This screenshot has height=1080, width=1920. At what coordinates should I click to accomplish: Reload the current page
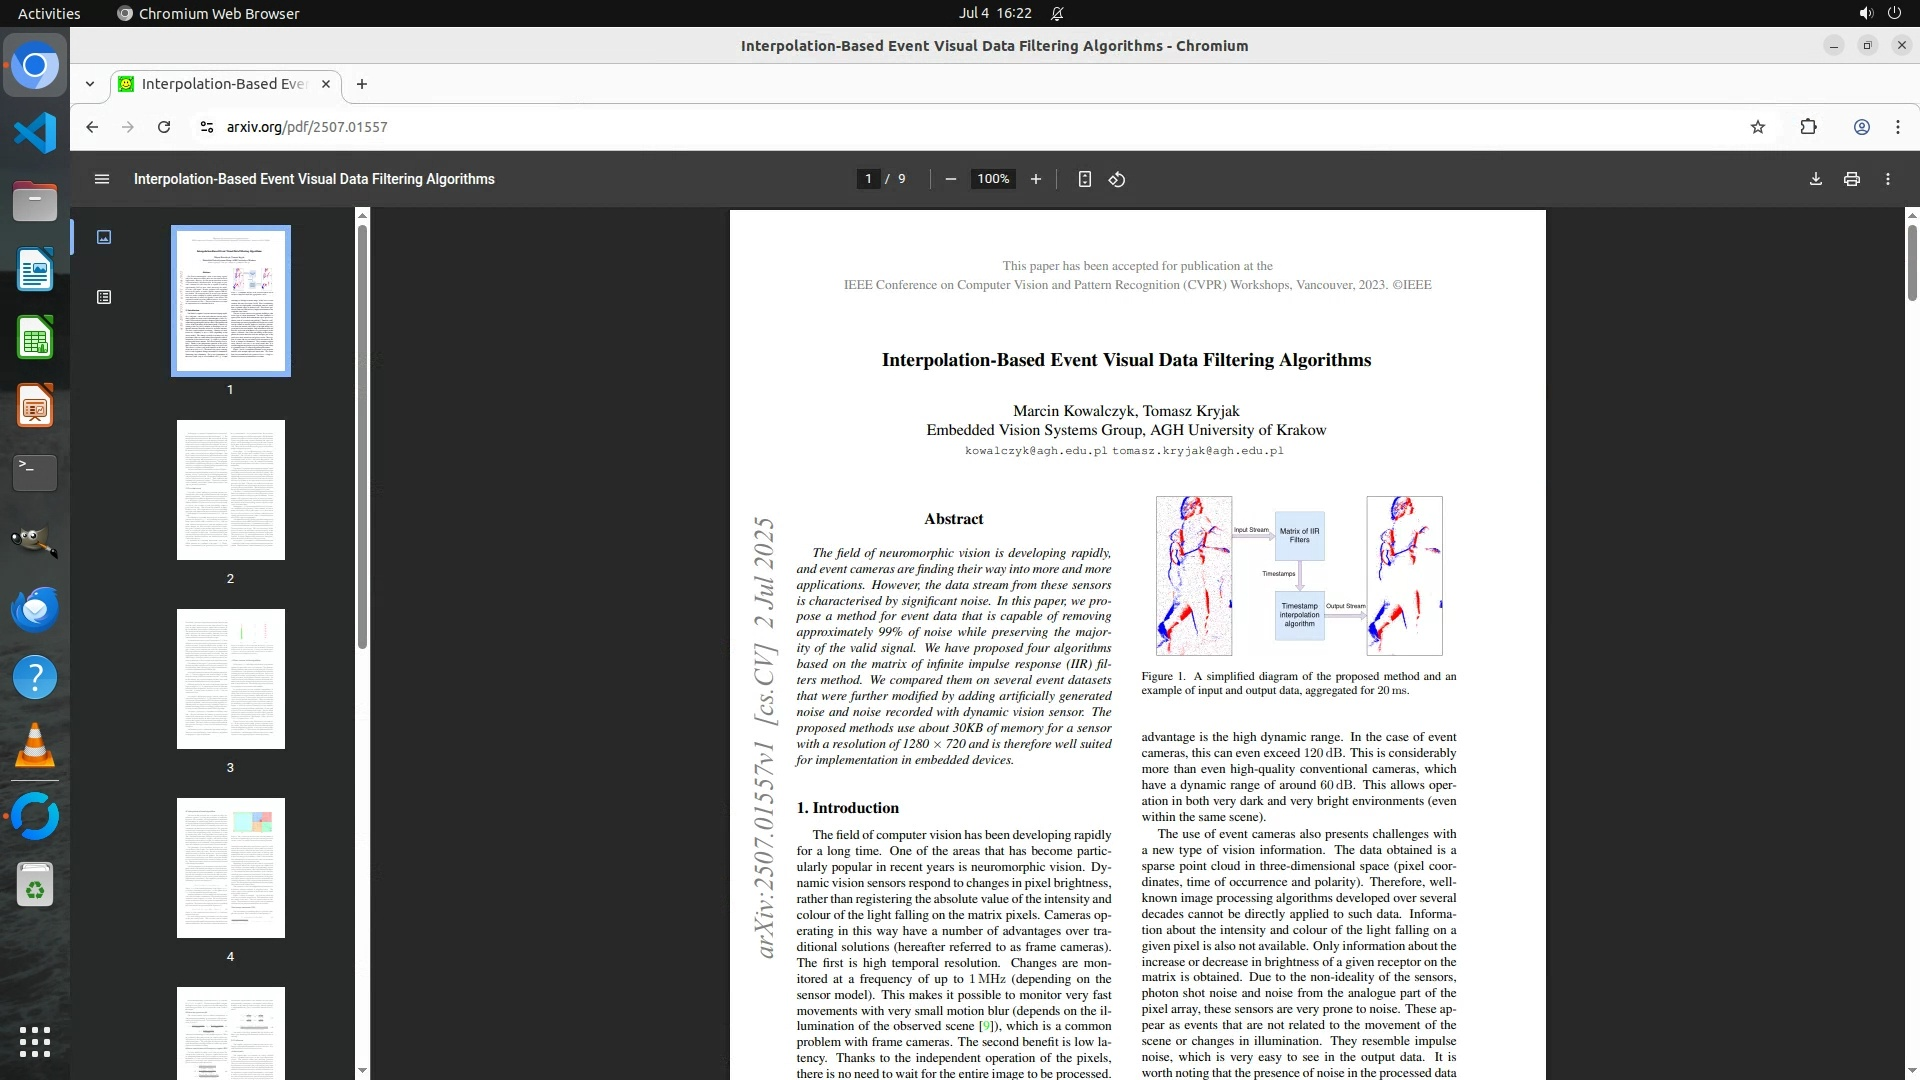coord(164,127)
